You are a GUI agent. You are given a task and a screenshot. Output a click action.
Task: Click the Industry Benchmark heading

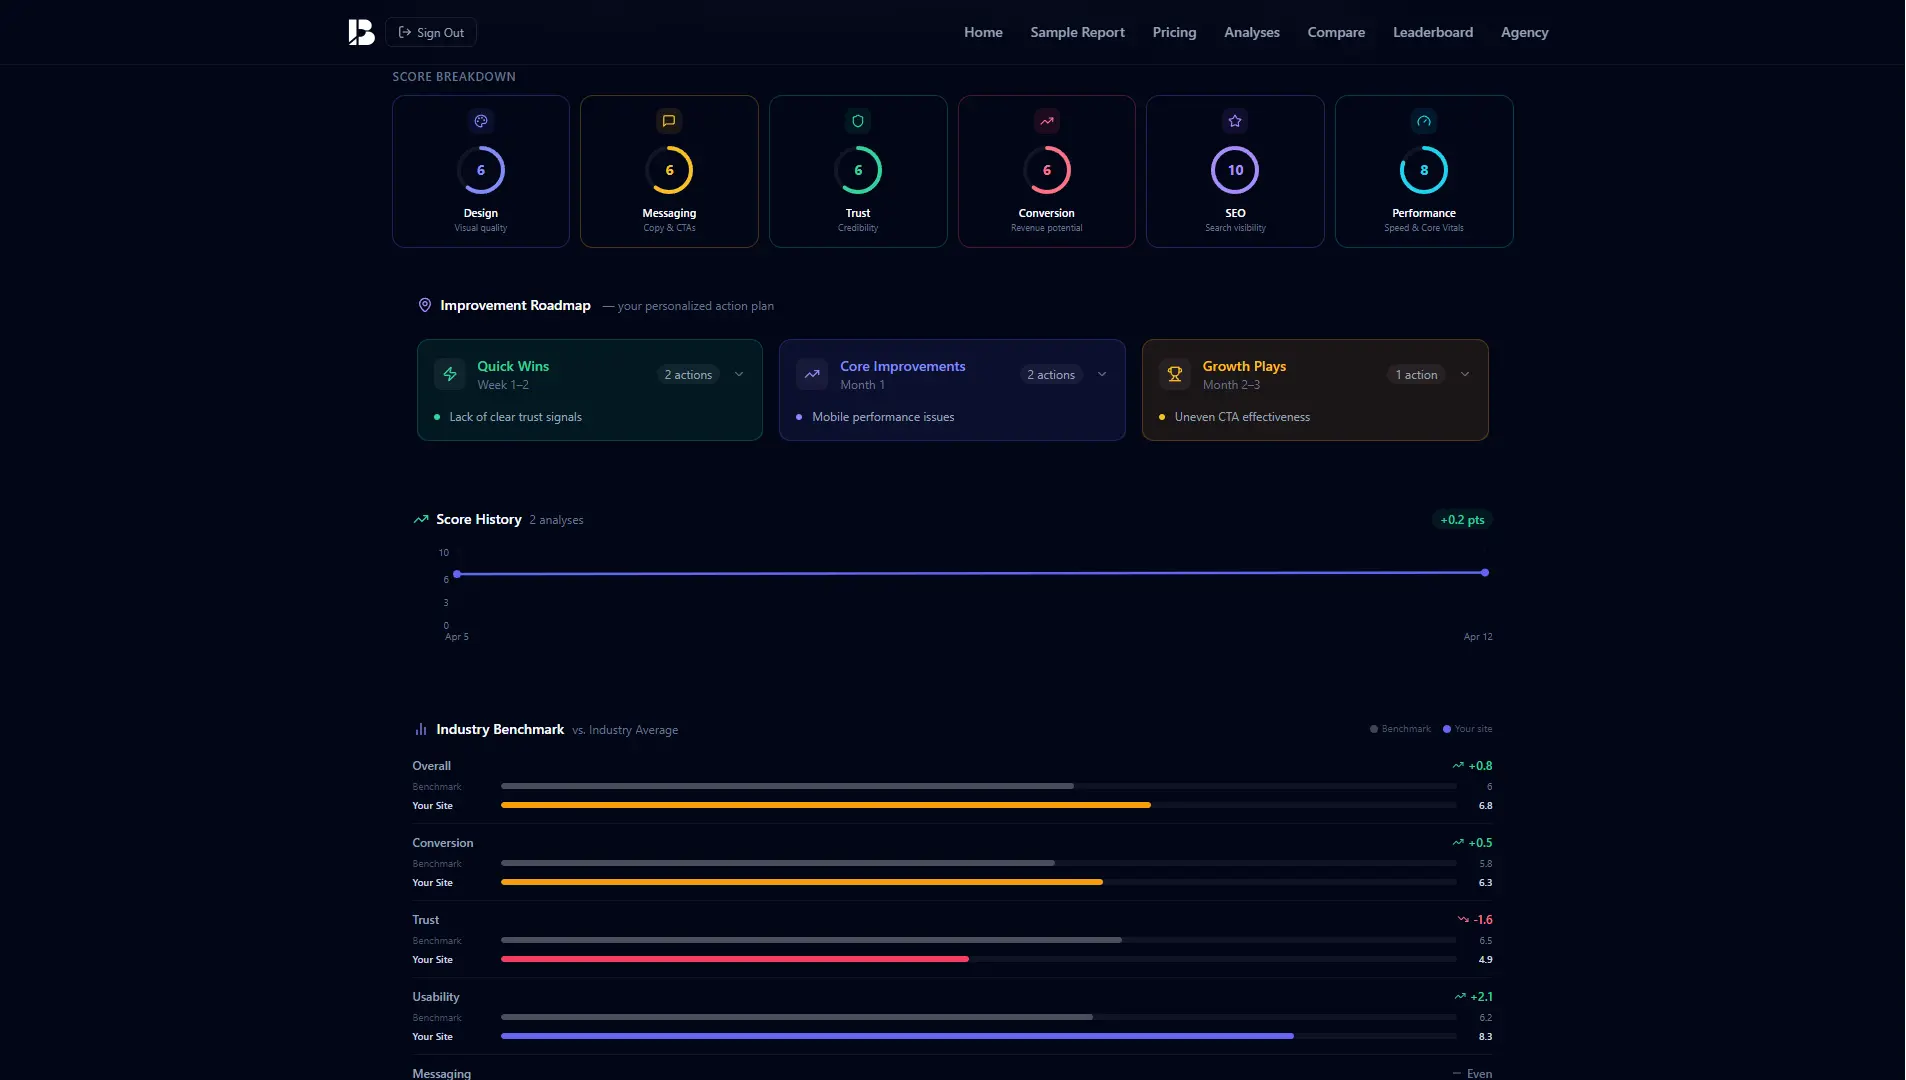(500, 729)
